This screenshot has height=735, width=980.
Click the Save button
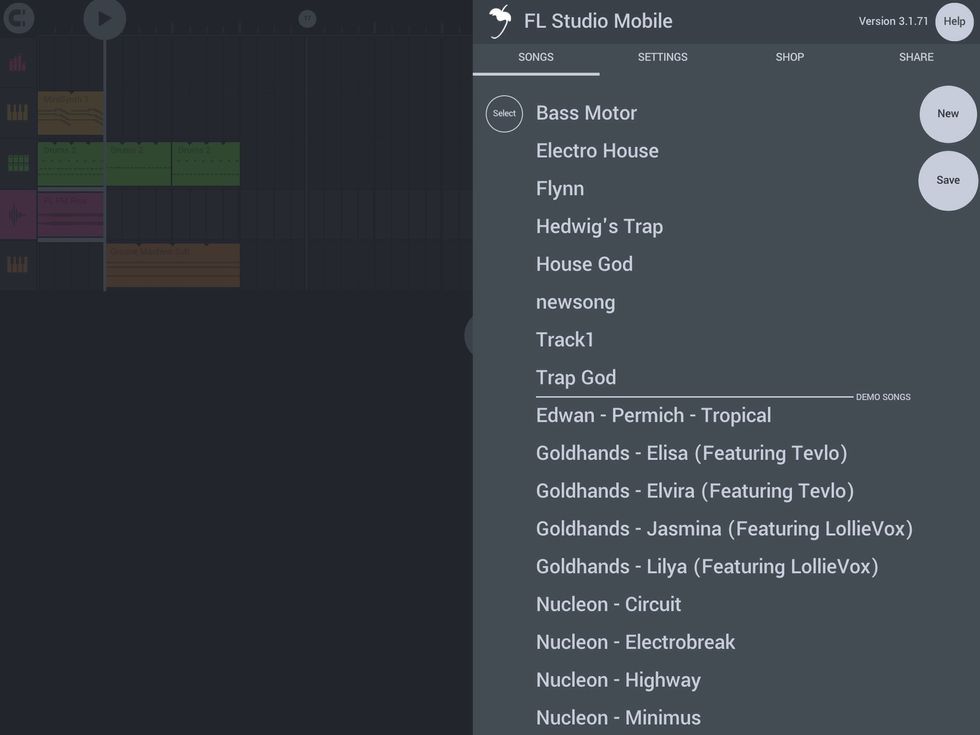948,181
